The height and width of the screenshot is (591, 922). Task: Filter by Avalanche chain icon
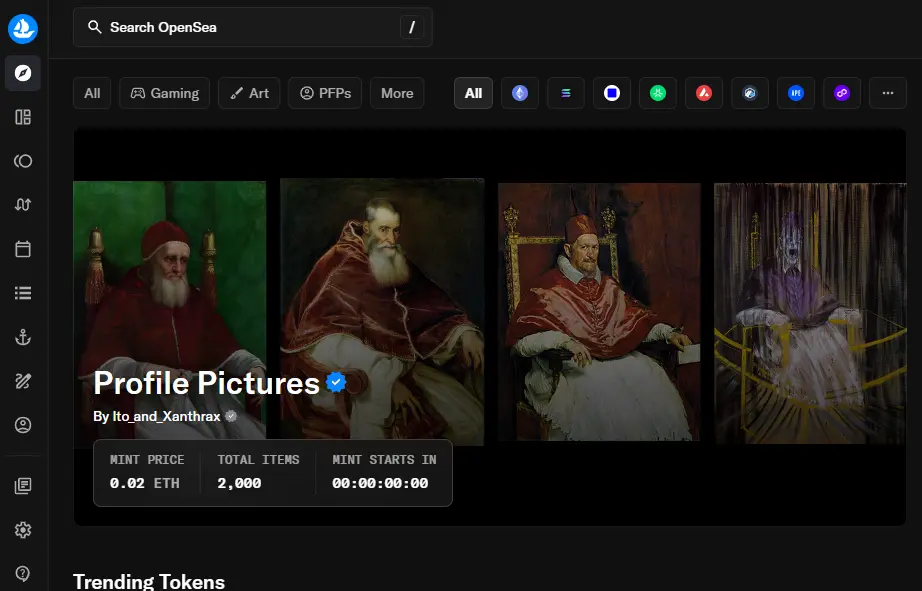(x=704, y=93)
